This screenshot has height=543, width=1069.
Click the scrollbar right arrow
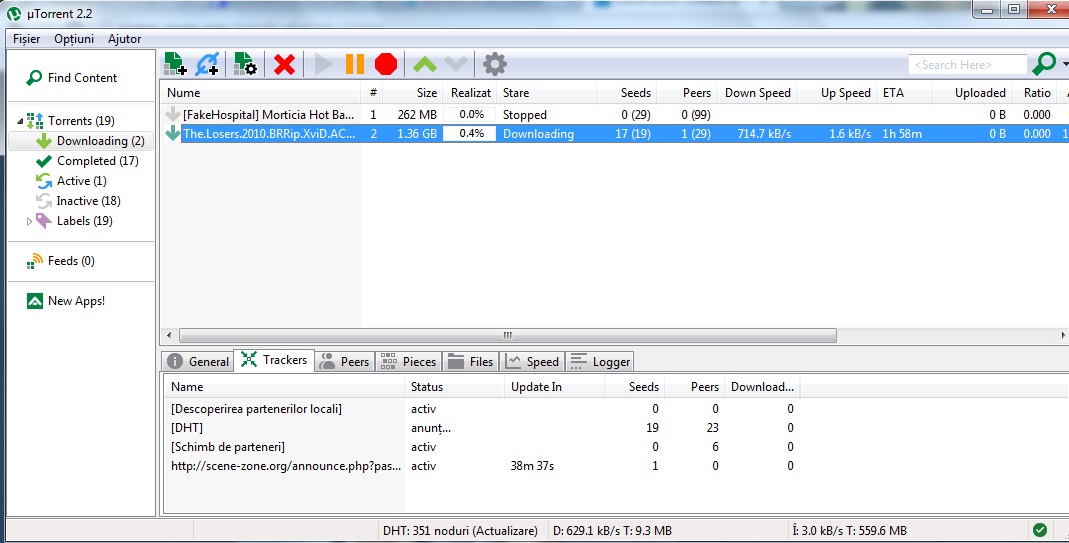[1064, 335]
